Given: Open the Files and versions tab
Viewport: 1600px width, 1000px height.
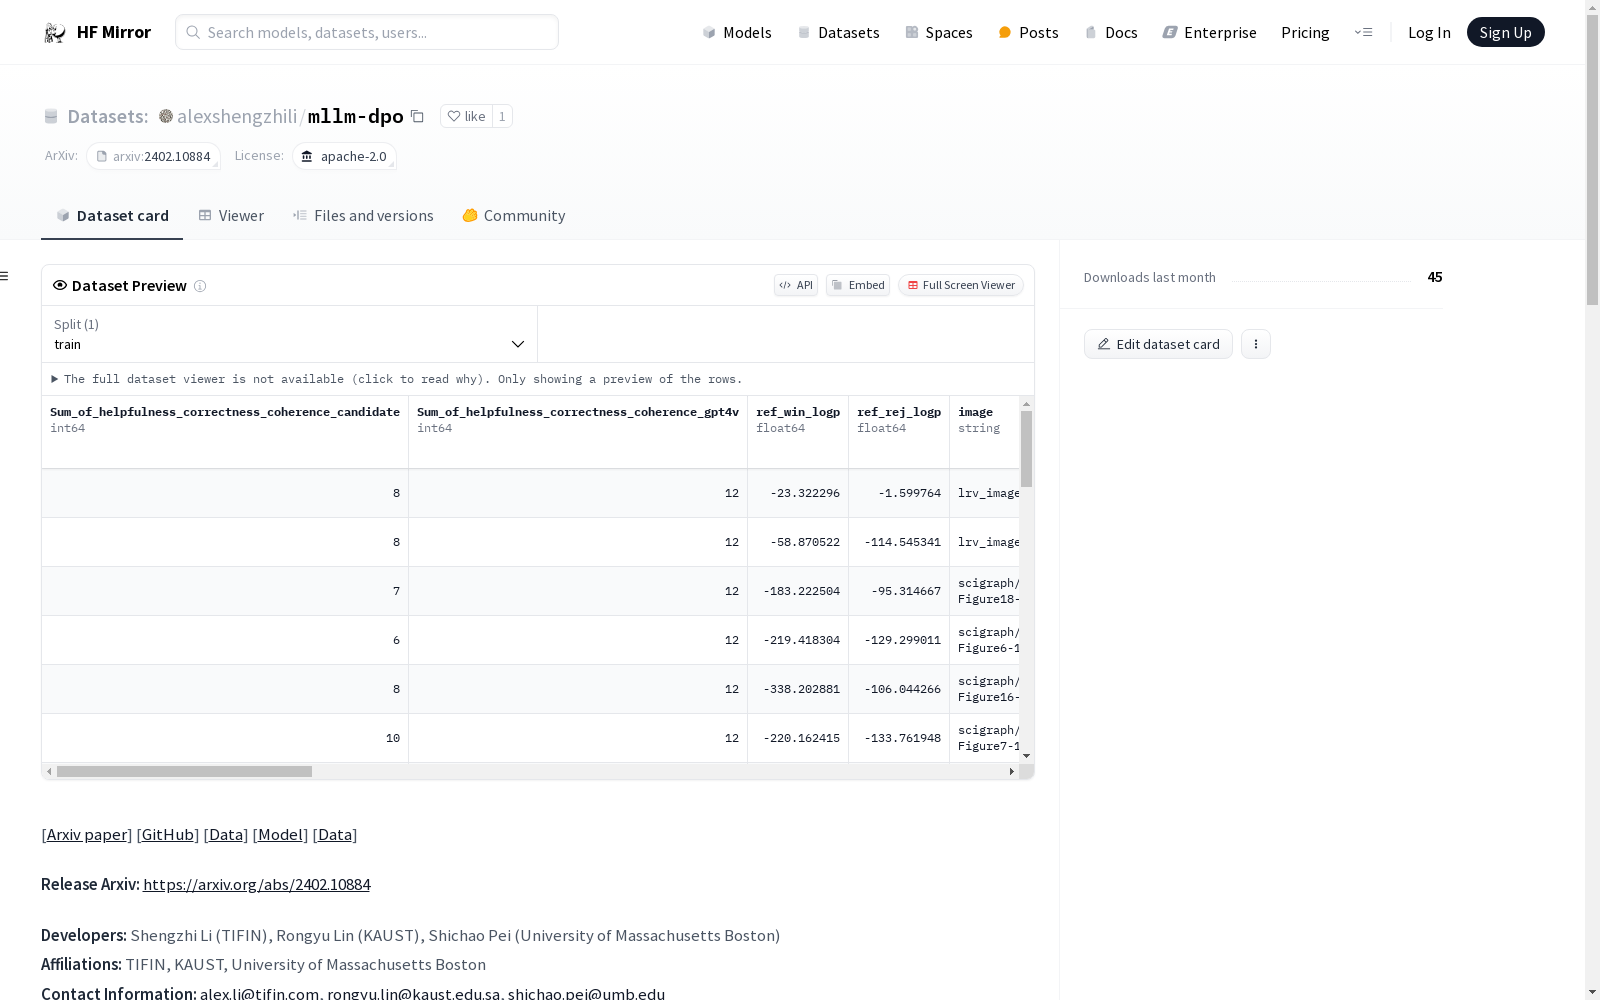Looking at the screenshot, I should (x=363, y=216).
